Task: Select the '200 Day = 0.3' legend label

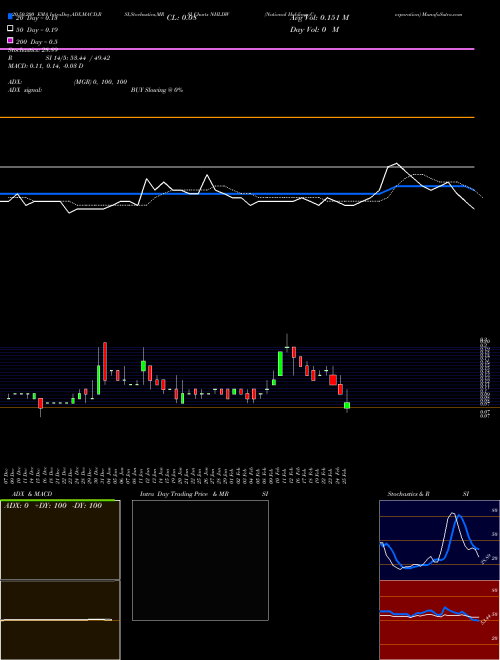Action: (37, 42)
